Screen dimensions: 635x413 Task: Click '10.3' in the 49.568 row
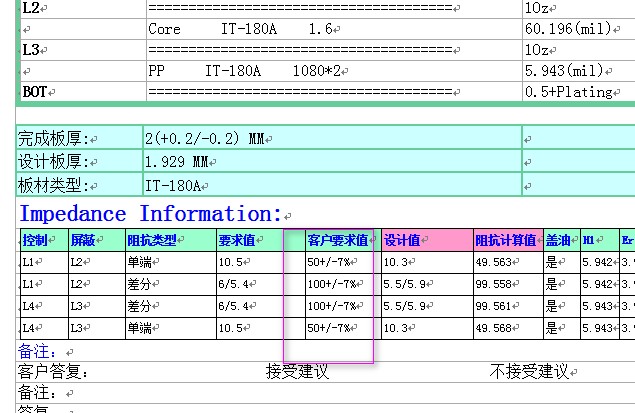[396, 328]
